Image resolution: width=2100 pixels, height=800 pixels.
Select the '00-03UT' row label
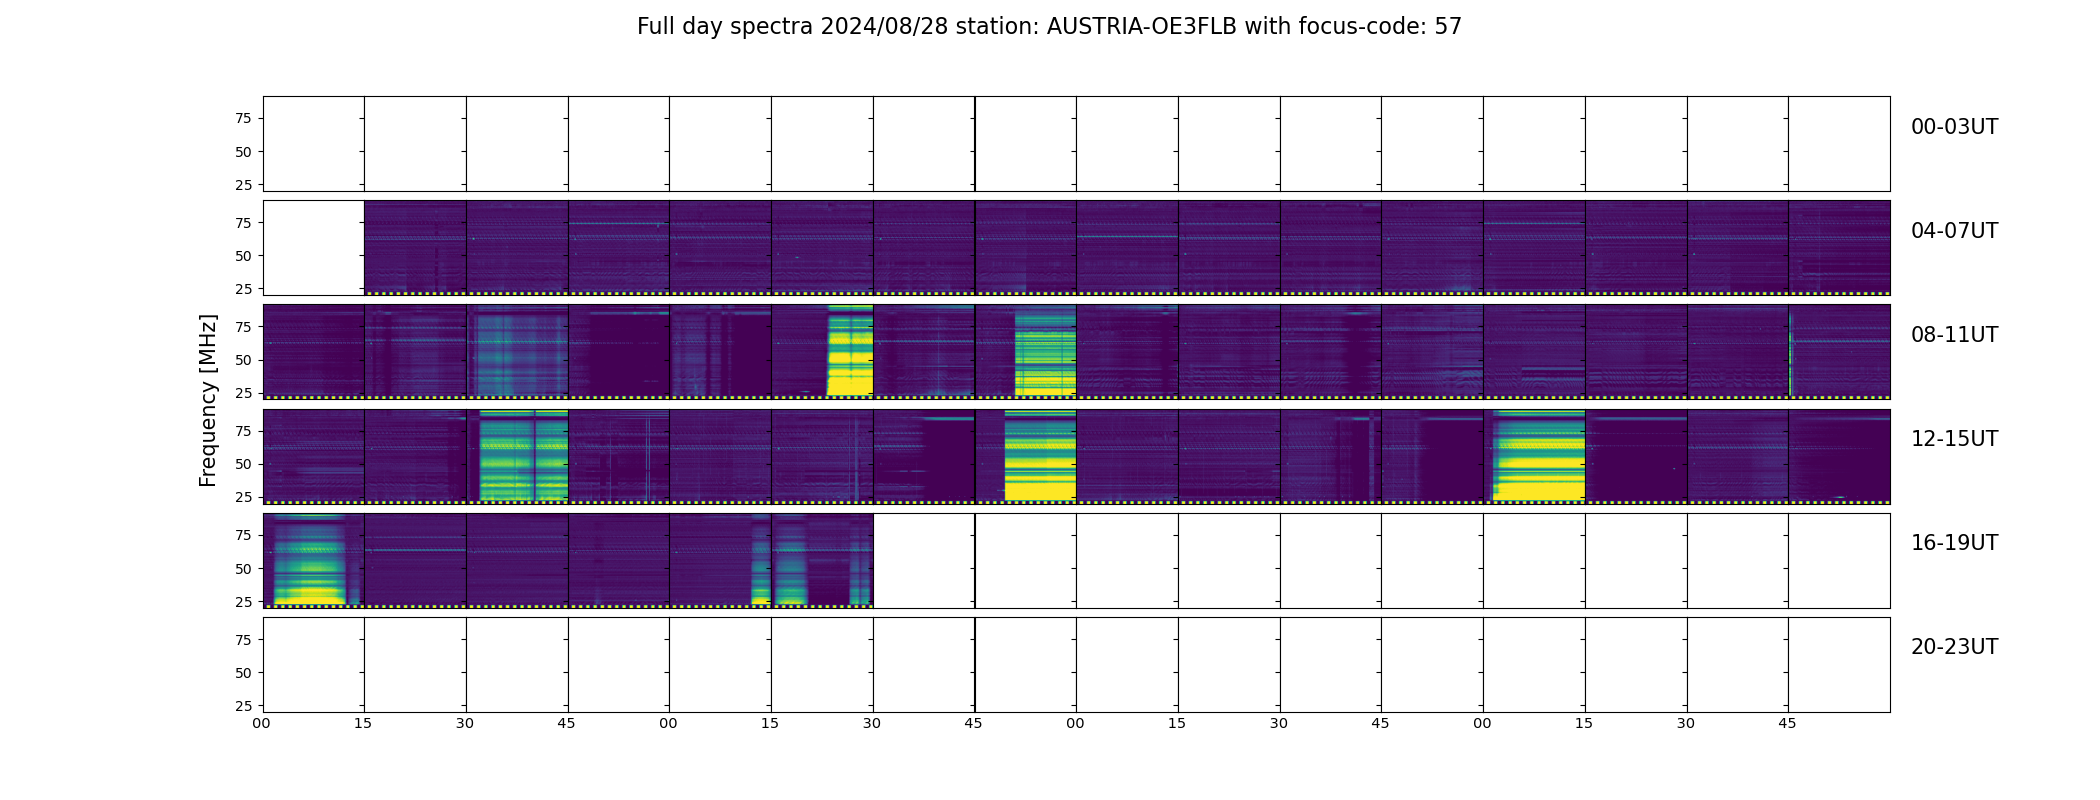1954,127
